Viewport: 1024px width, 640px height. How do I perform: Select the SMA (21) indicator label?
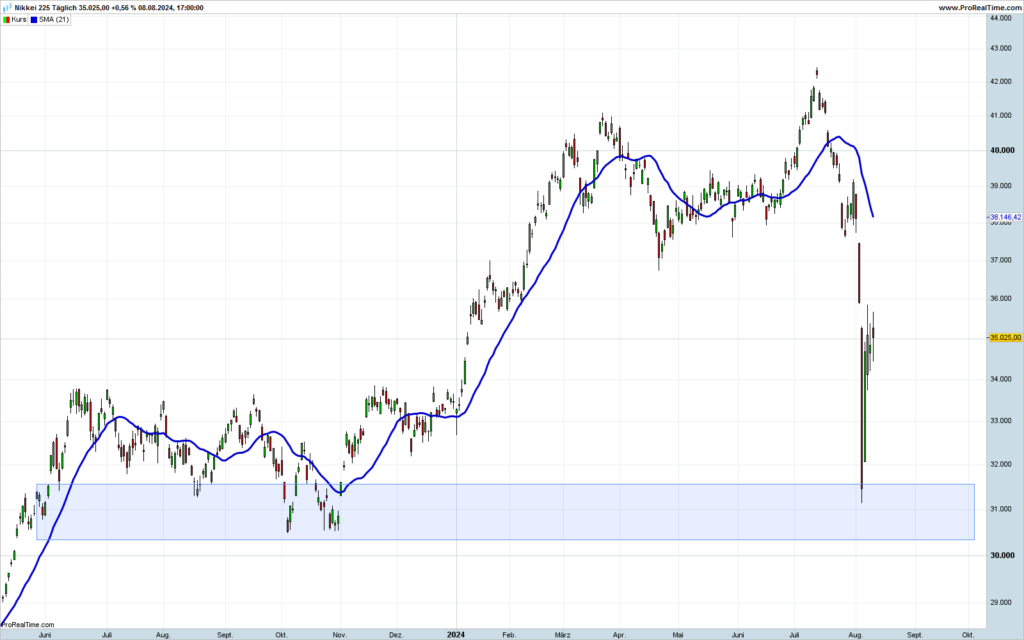click(x=54, y=20)
